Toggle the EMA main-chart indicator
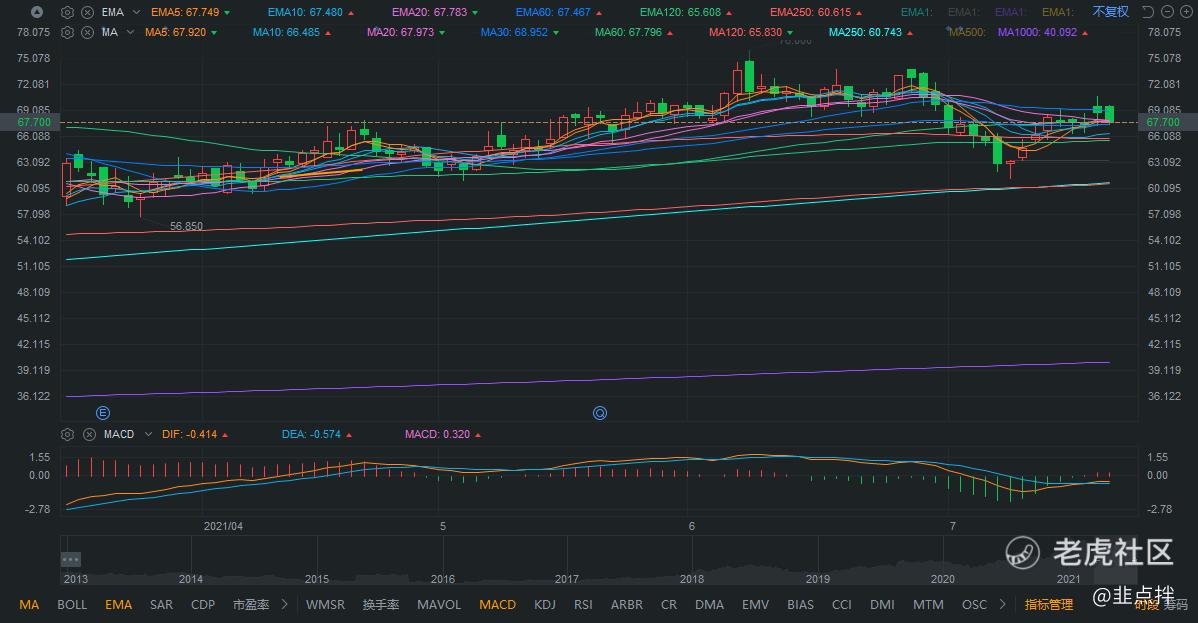This screenshot has height=623, width=1198. pyautogui.click(x=118, y=605)
